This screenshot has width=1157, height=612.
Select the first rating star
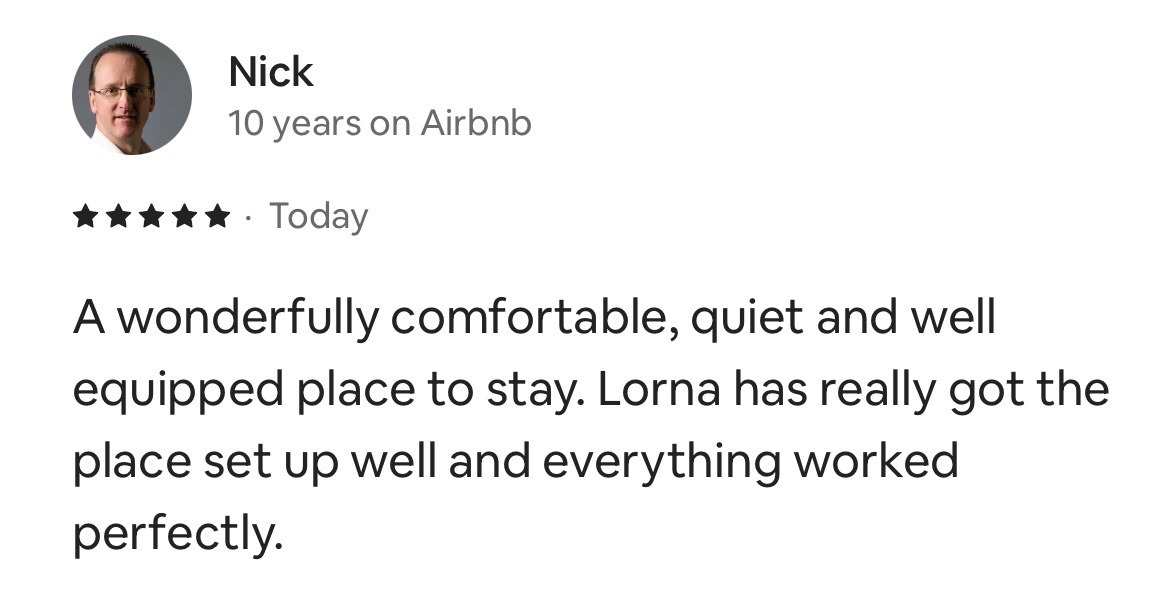tap(86, 217)
